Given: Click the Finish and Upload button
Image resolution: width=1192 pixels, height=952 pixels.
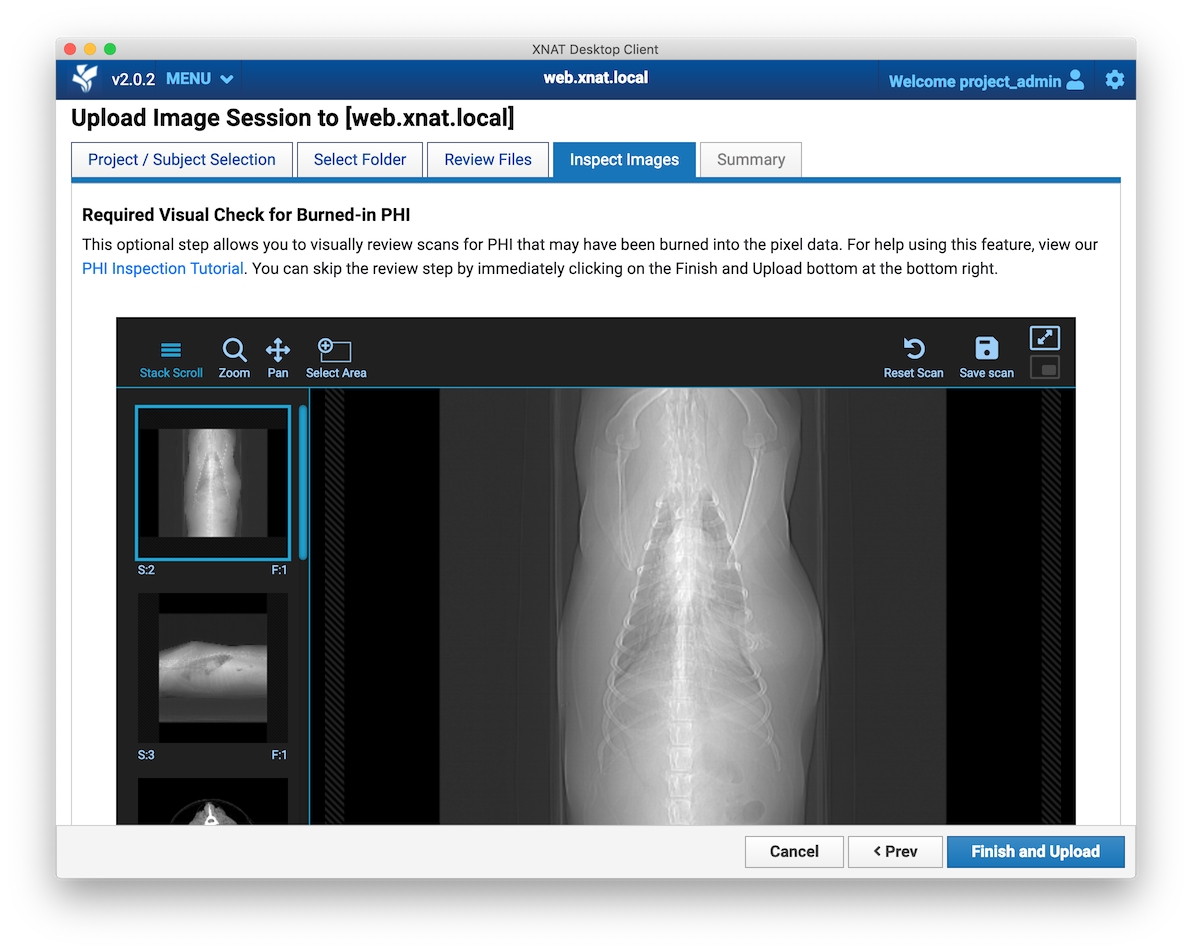Looking at the screenshot, I should (1035, 852).
